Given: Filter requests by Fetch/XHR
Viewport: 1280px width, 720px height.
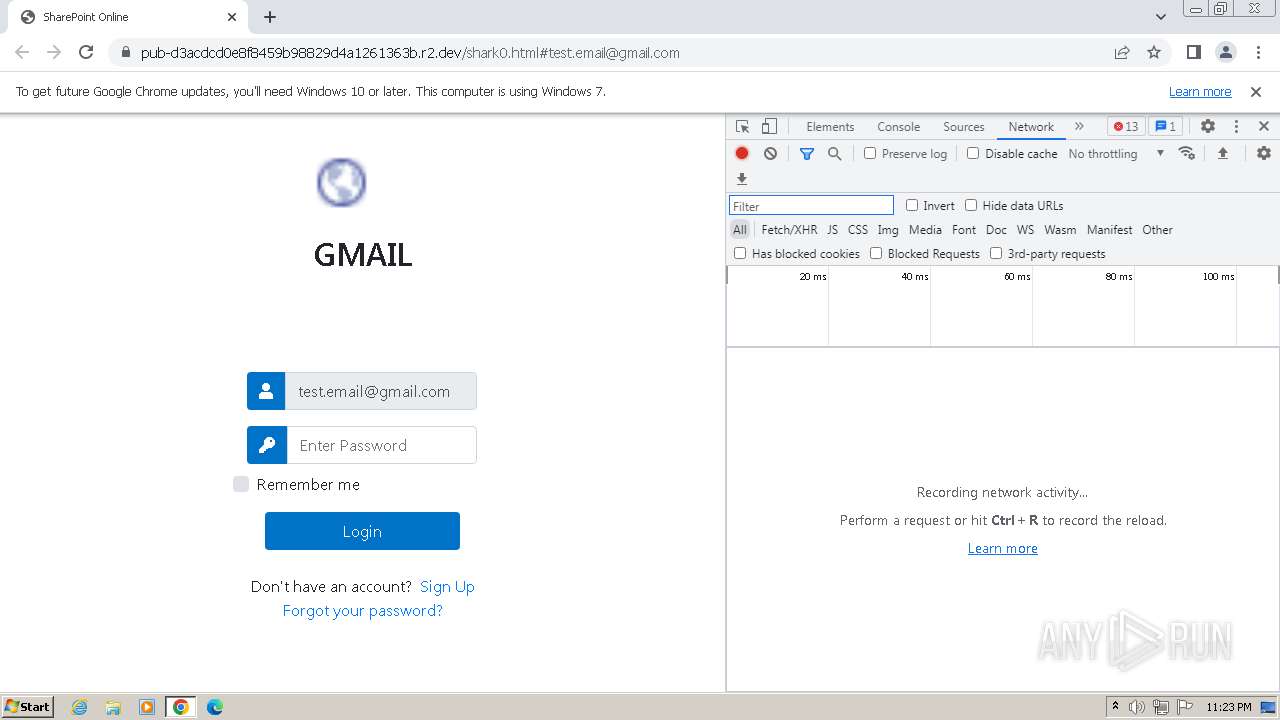Looking at the screenshot, I should tap(789, 230).
